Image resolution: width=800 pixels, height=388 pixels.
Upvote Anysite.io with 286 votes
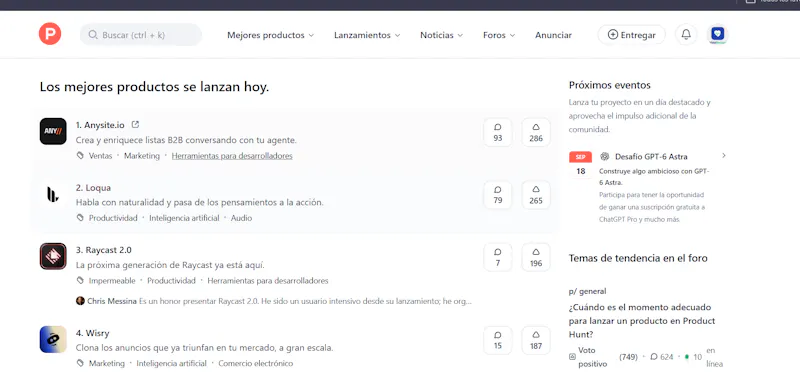pyautogui.click(x=536, y=132)
